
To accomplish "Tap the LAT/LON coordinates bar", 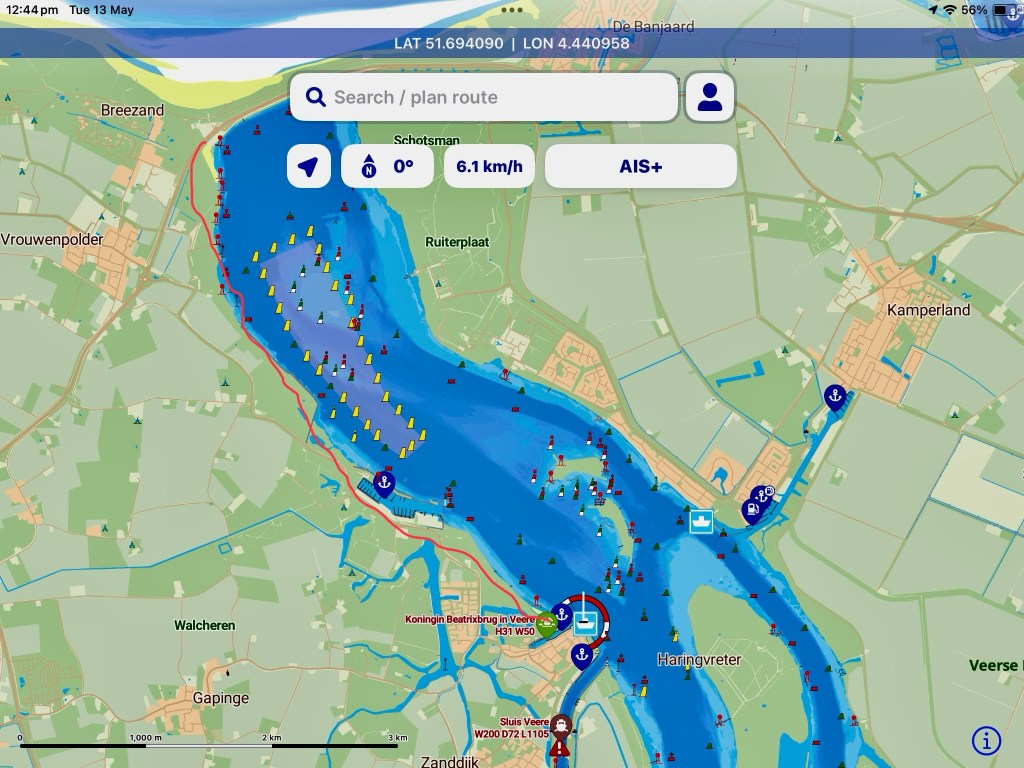I will coord(512,43).
